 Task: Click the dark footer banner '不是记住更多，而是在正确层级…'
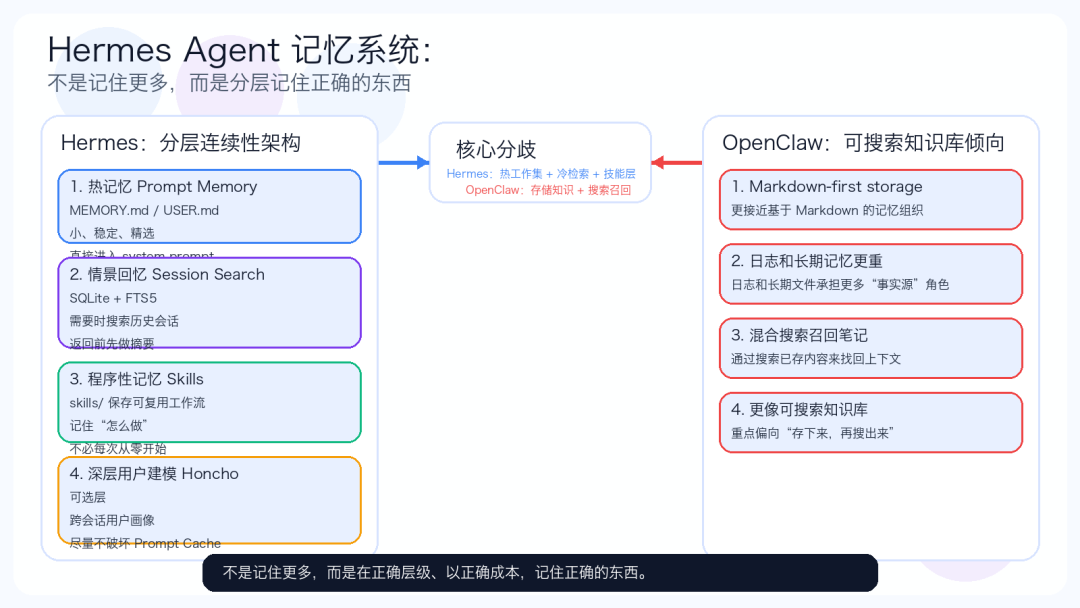coord(540,573)
